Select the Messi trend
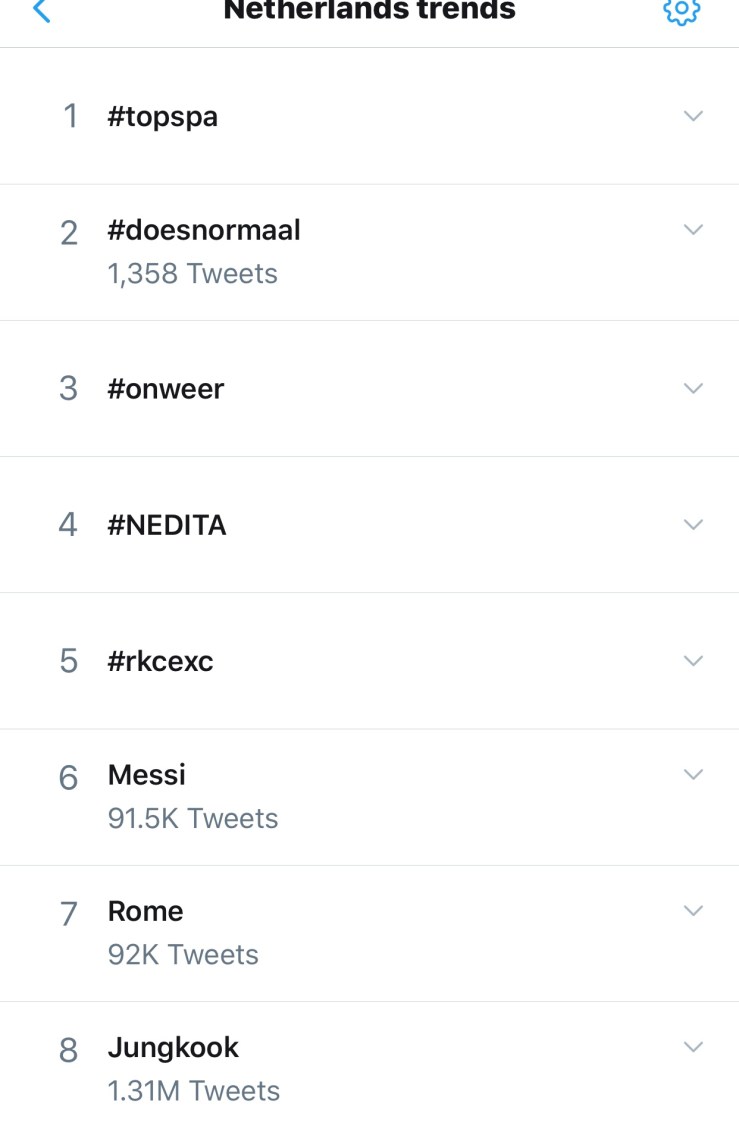The width and height of the screenshot is (739, 1135). [147, 775]
